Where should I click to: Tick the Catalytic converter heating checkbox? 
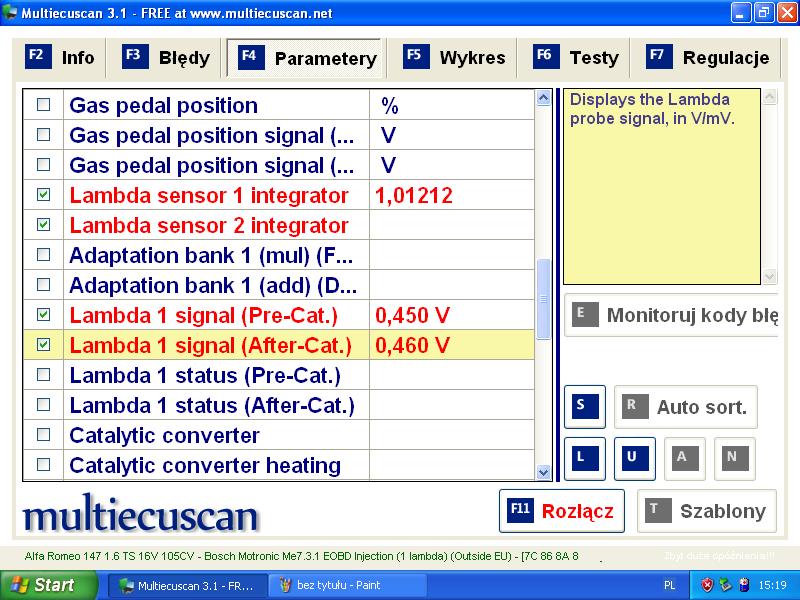coord(43,465)
